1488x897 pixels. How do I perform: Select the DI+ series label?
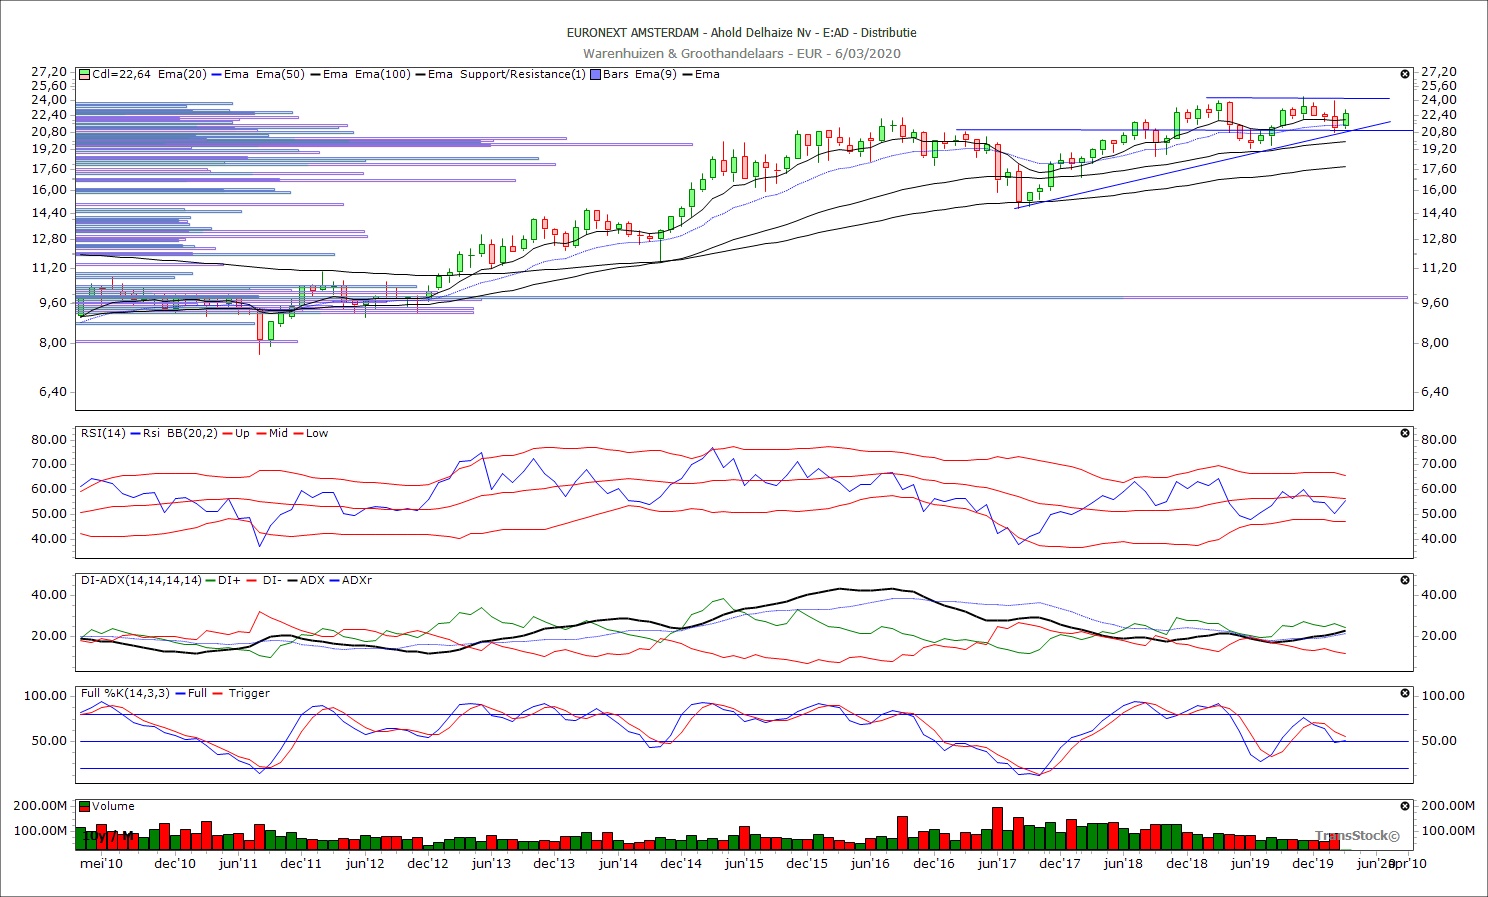point(229,580)
